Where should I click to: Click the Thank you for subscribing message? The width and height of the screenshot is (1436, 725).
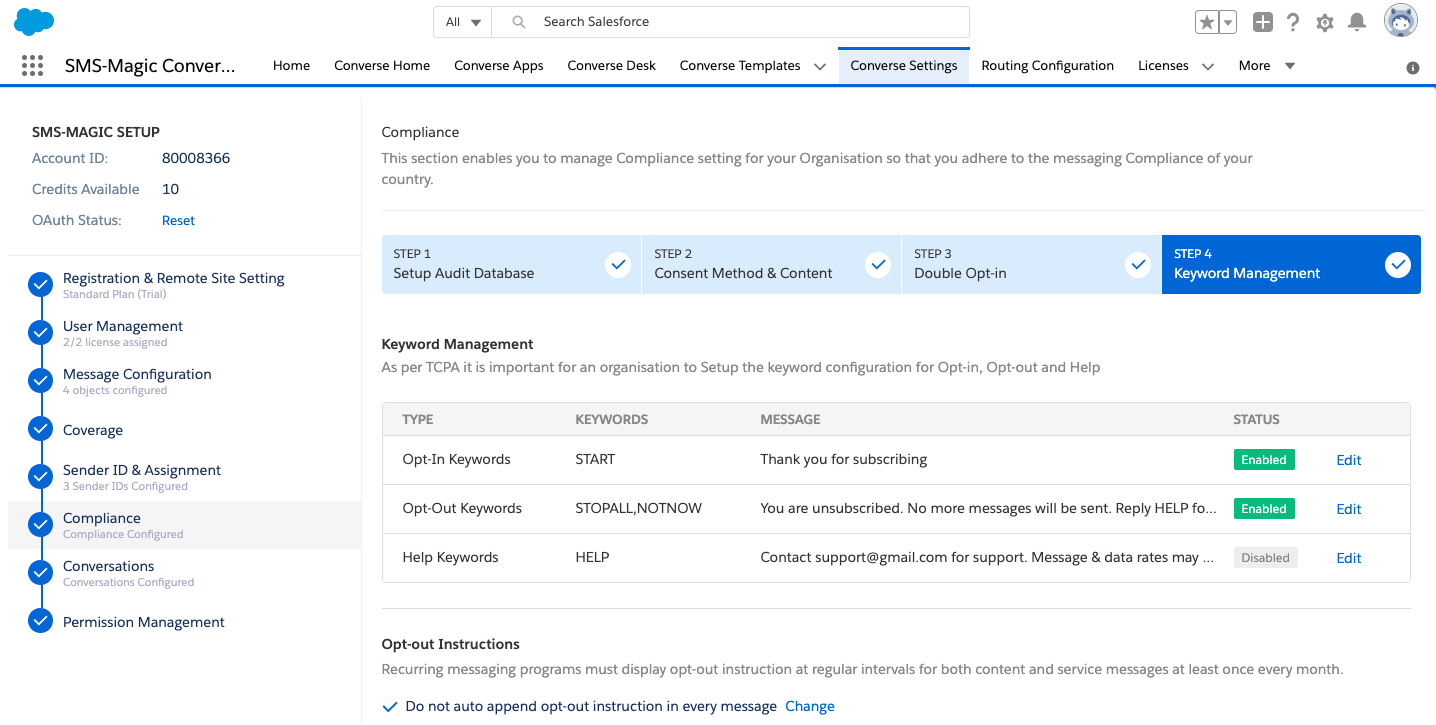tap(844, 460)
